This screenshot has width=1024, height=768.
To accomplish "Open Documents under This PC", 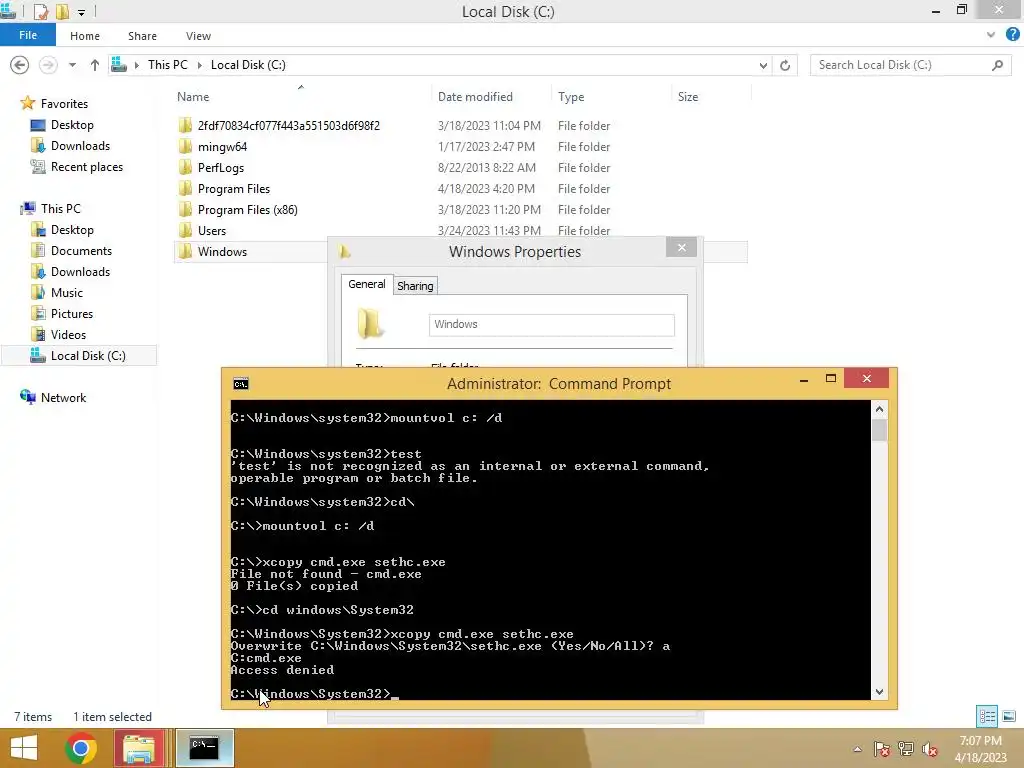I will (81, 251).
